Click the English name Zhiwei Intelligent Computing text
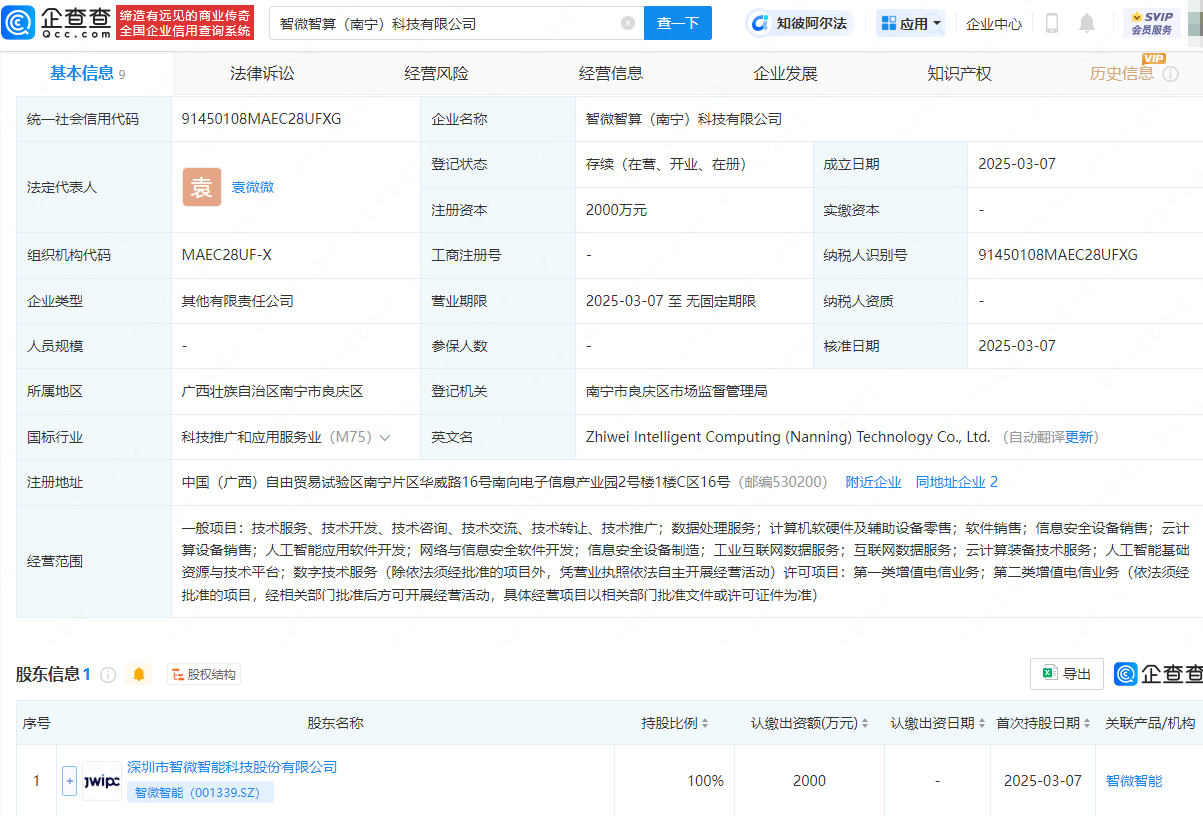 (788, 437)
